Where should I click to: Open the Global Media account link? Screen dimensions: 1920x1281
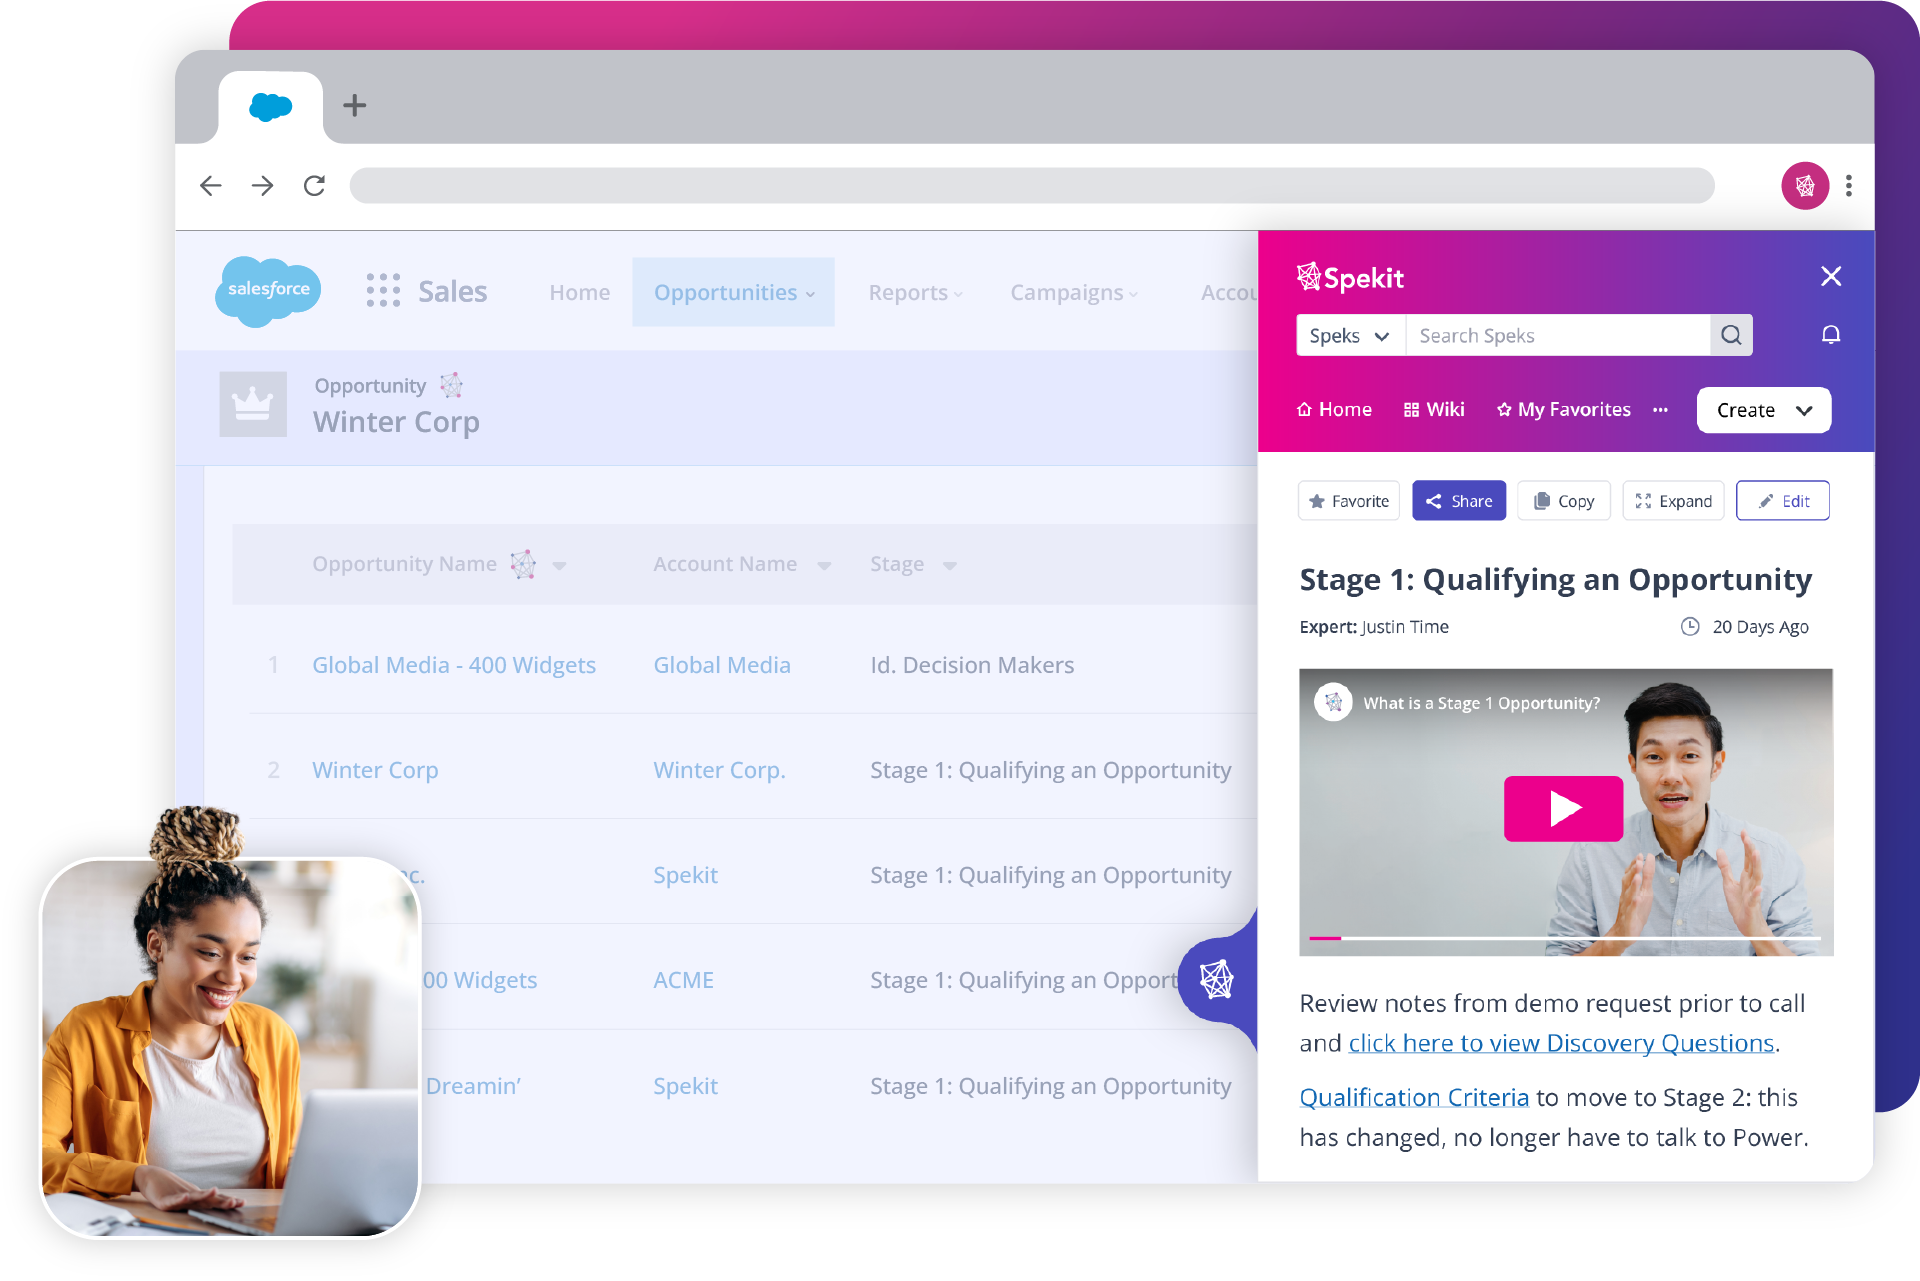coord(722,666)
